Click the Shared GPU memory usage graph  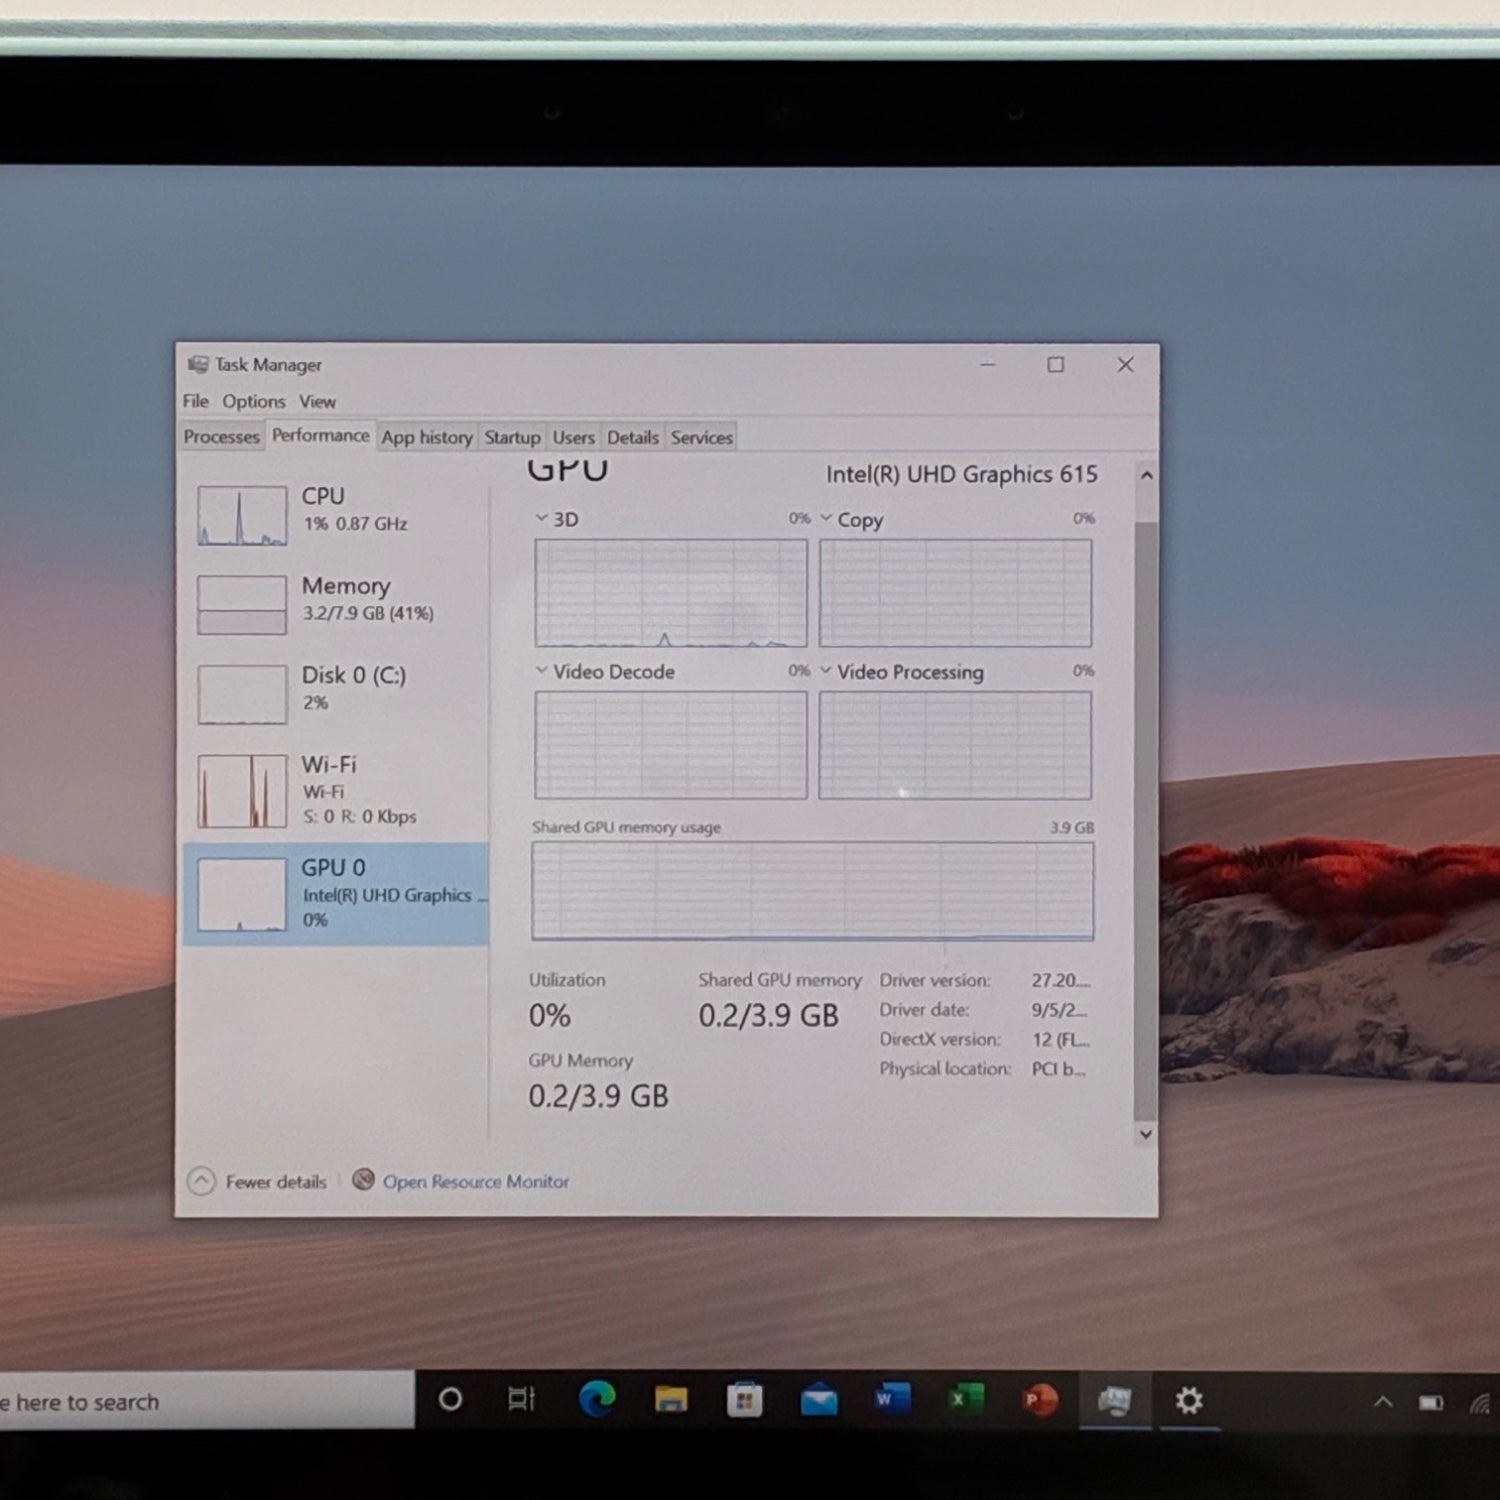(812, 891)
